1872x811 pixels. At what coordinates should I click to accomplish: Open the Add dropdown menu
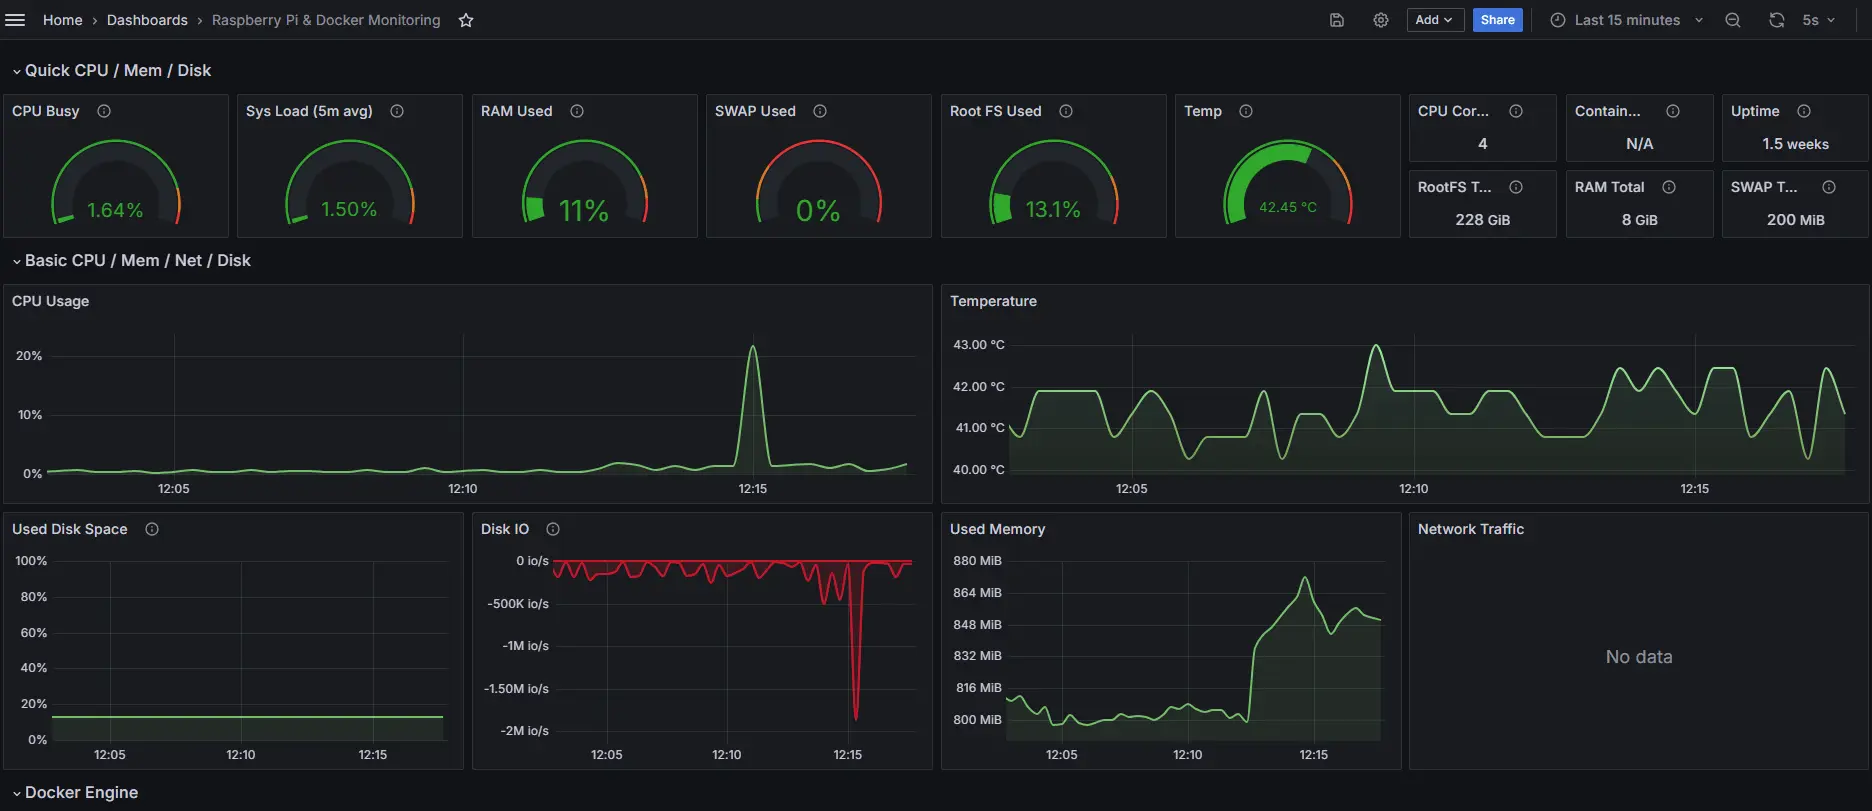1434,20
